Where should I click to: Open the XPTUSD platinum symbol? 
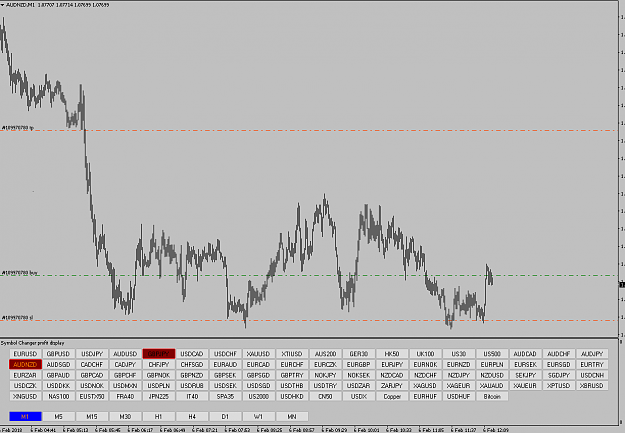[x=558, y=386]
